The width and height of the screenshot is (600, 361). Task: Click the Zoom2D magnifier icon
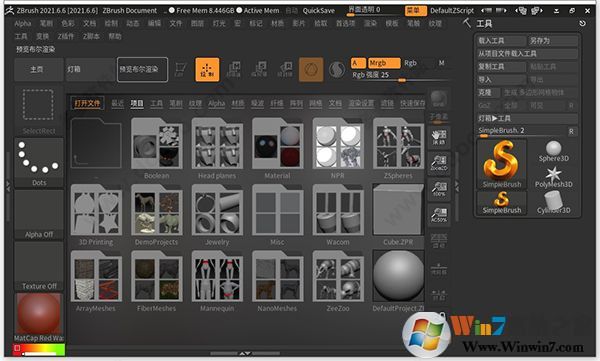click(439, 163)
